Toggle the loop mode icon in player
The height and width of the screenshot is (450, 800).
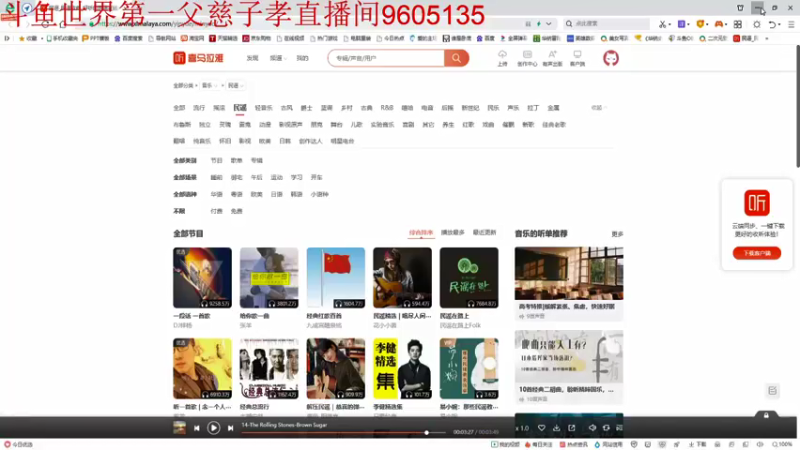[606, 428]
